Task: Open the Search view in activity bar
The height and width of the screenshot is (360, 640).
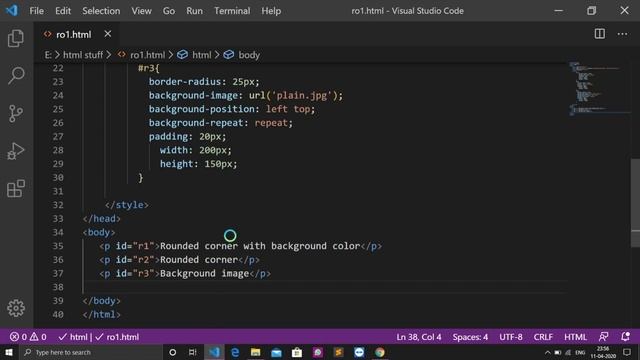Action: (16, 76)
